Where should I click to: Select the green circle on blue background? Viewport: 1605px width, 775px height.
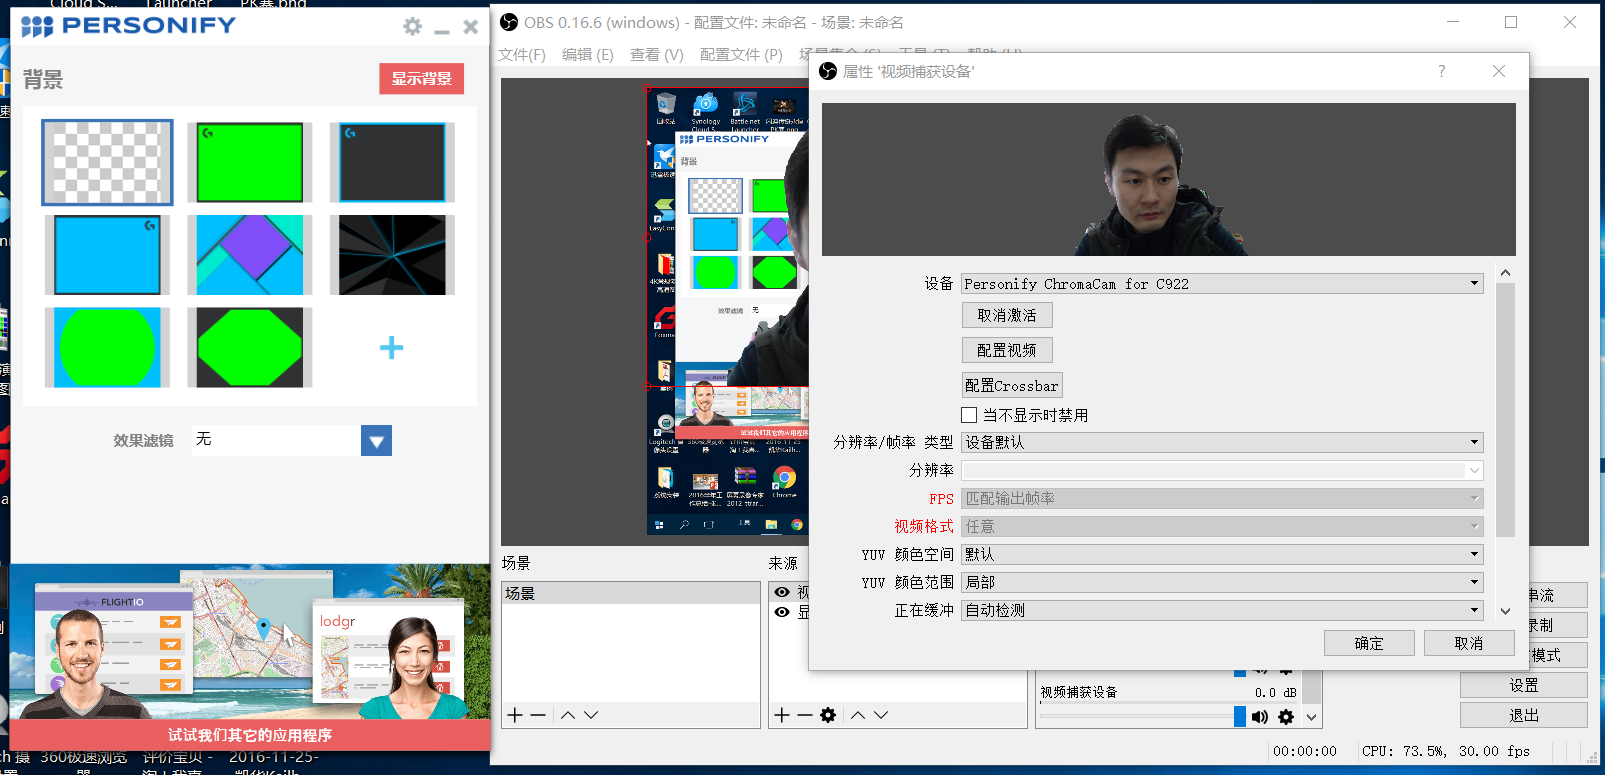click(107, 347)
